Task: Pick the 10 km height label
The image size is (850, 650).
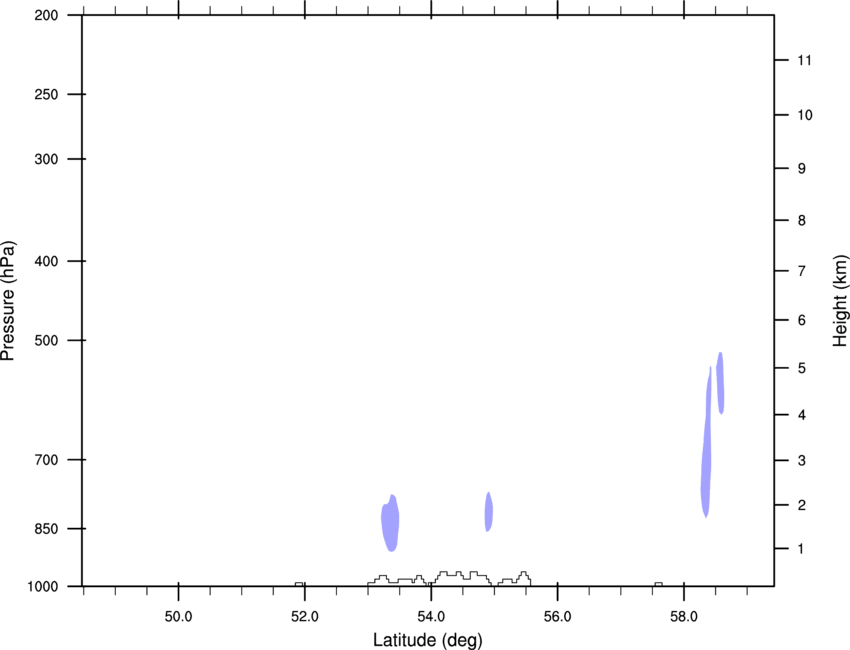Action: point(805,115)
